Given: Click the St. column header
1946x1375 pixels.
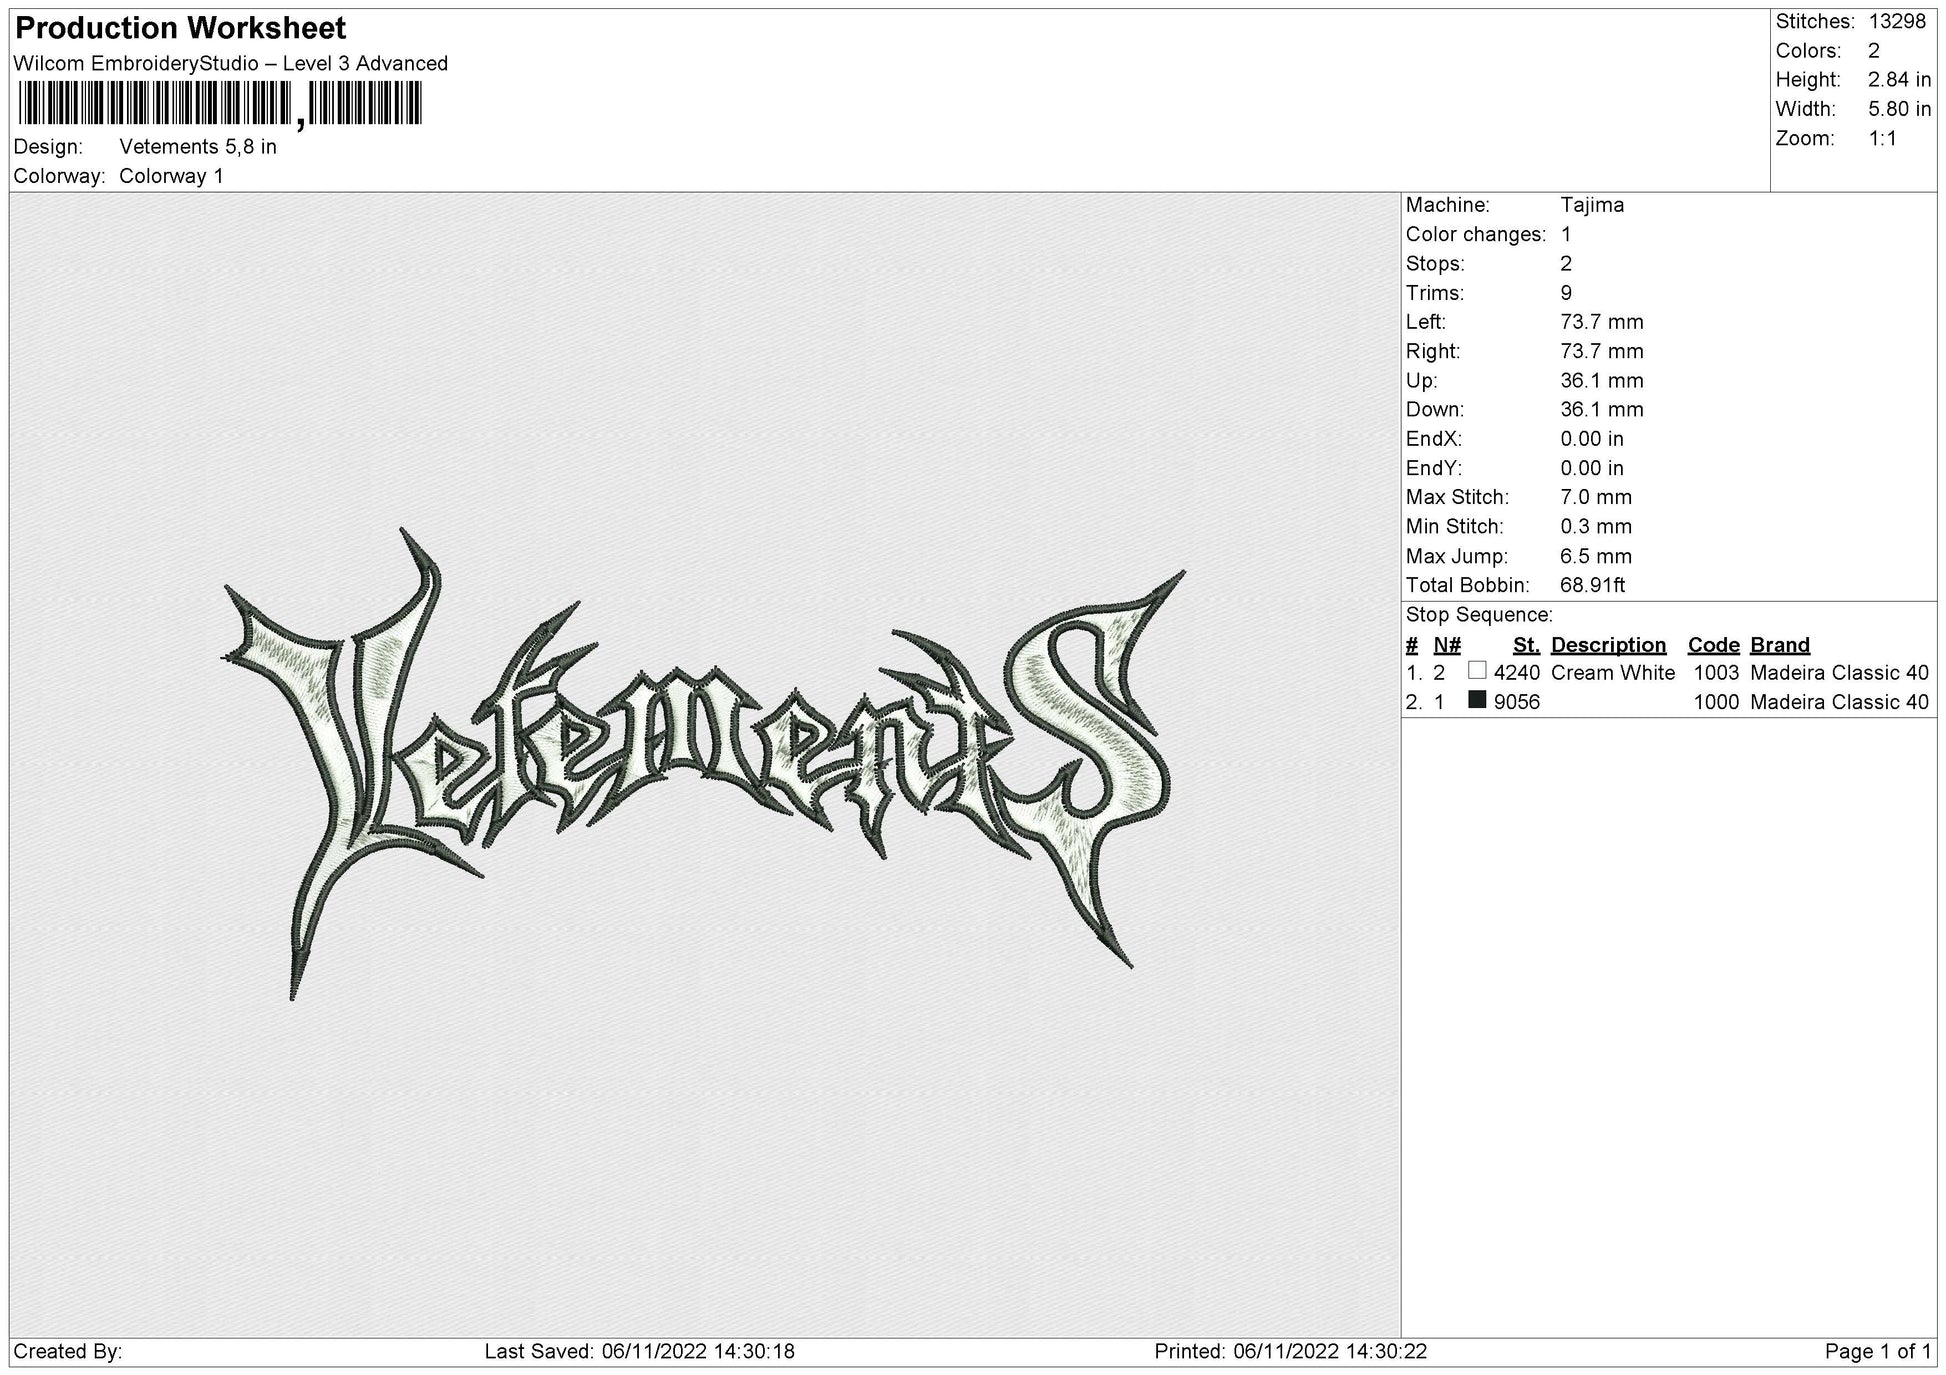Looking at the screenshot, I should click(x=1526, y=645).
